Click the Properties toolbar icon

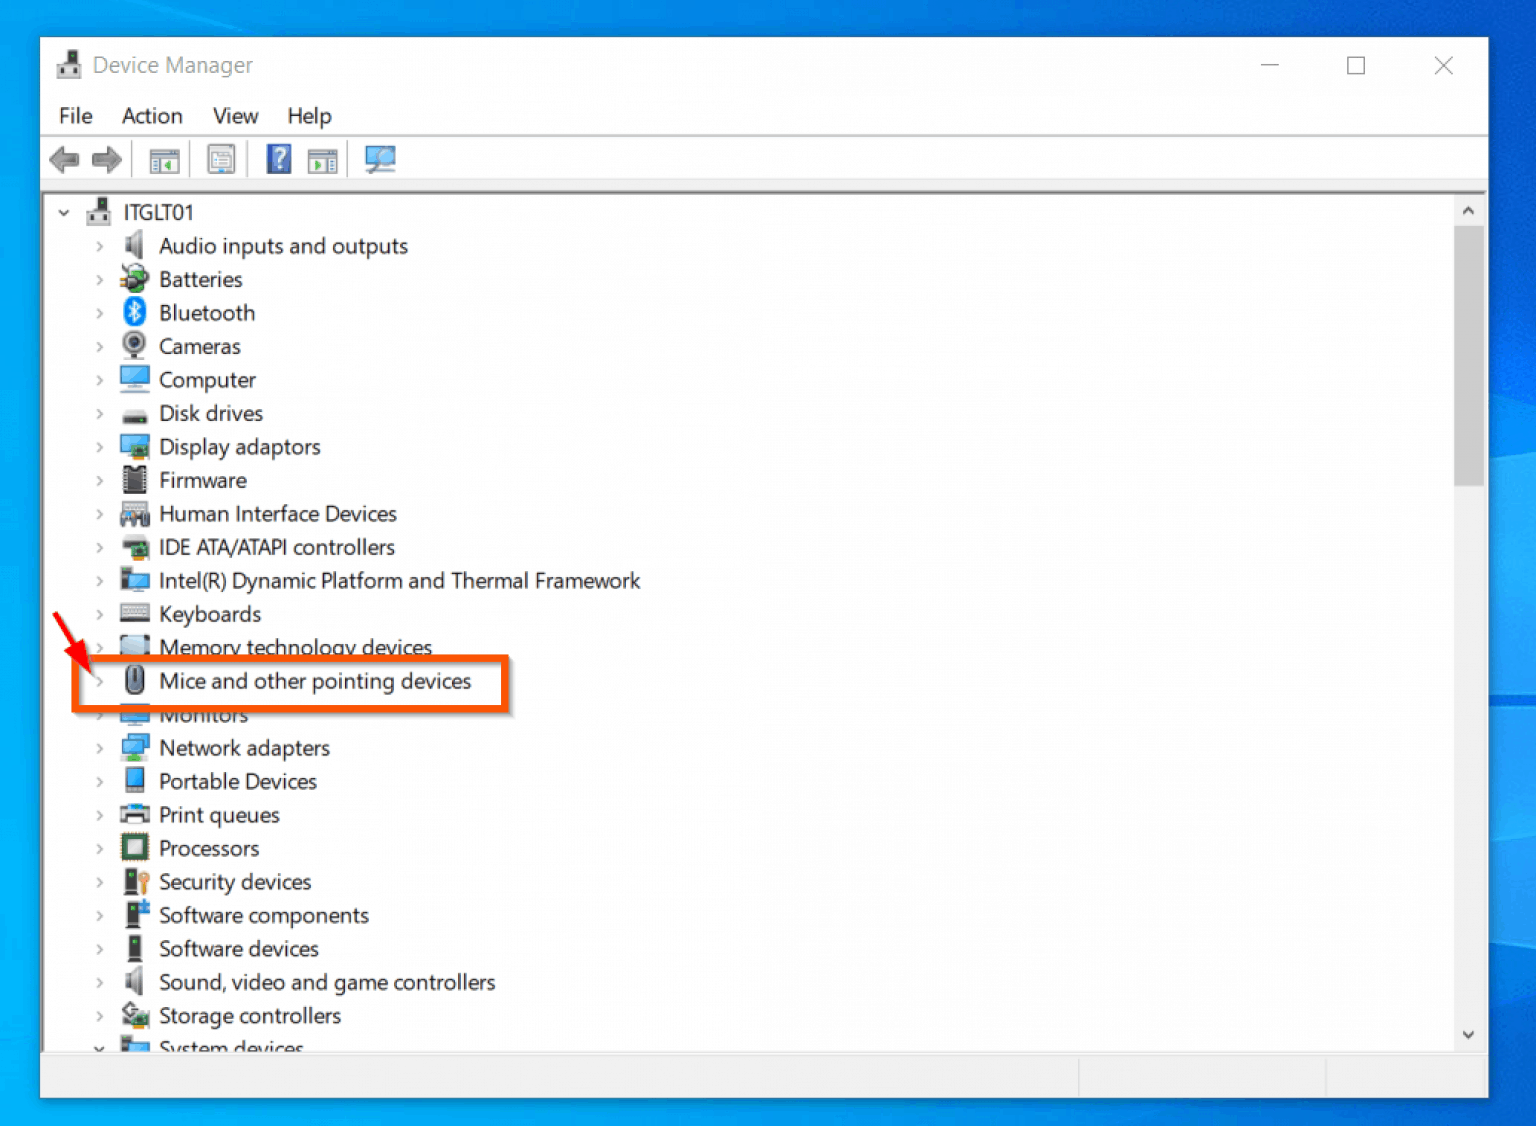pos(221,159)
